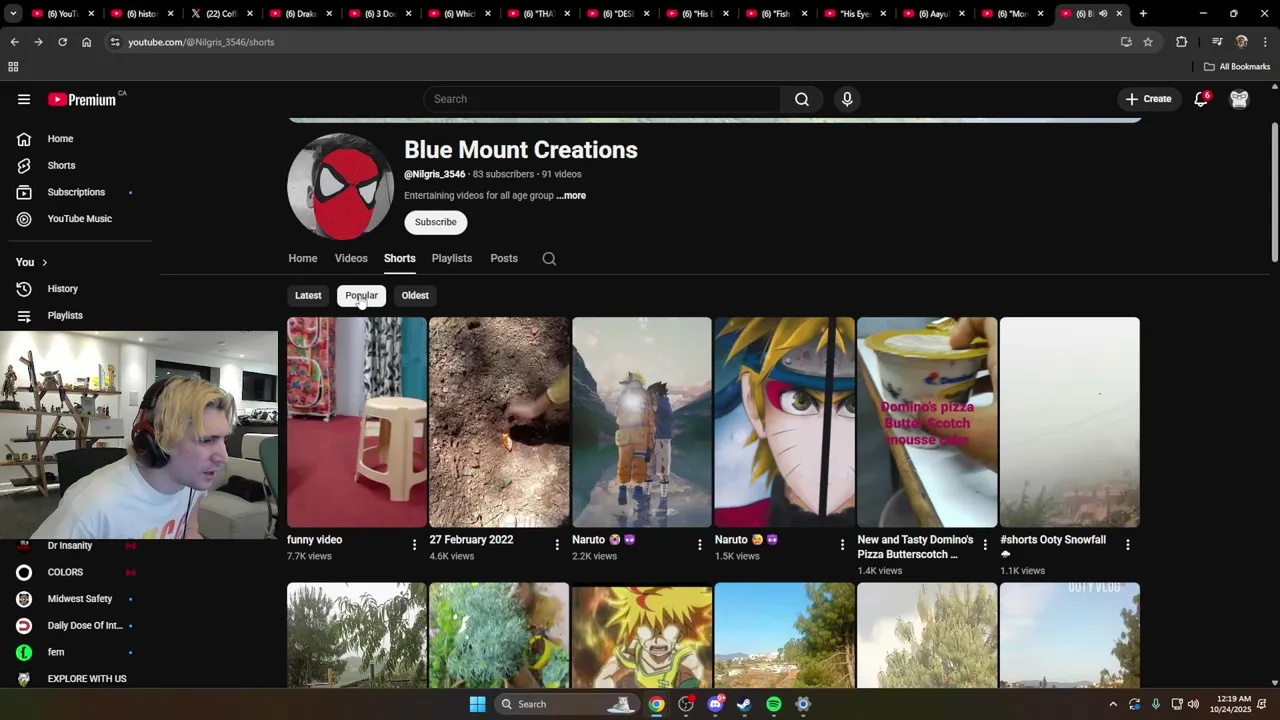Open options for Naruto 2.2K views short
This screenshot has height=720, width=1280.
click(699, 544)
